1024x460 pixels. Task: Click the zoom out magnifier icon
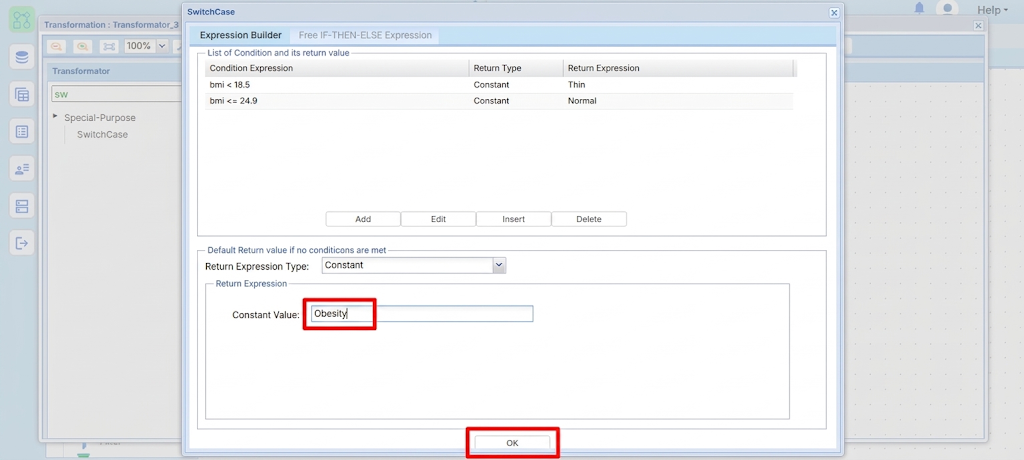[57, 46]
